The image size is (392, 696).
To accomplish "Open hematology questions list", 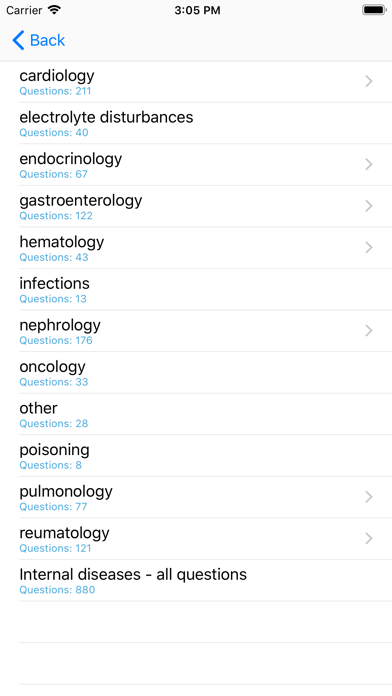I will [x=196, y=248].
